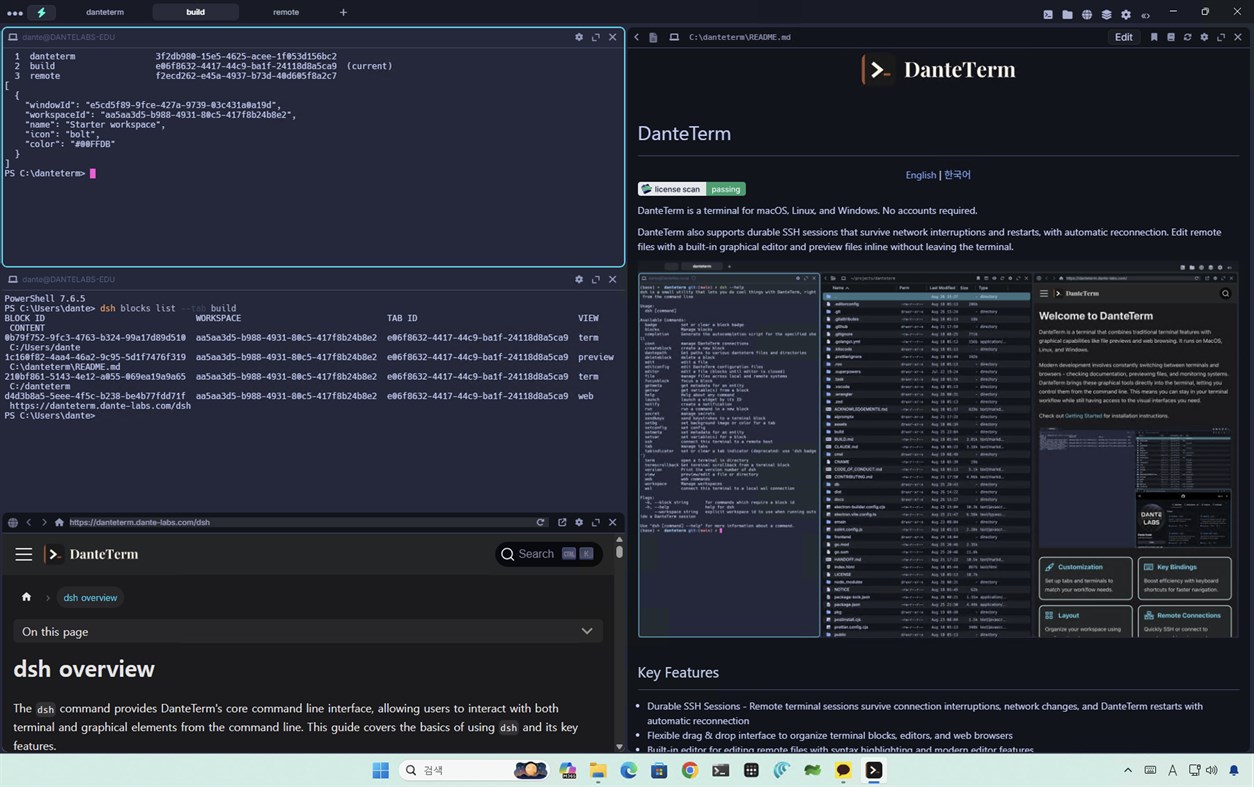
Task: Magnify the README preview block
Action: coord(1221,37)
